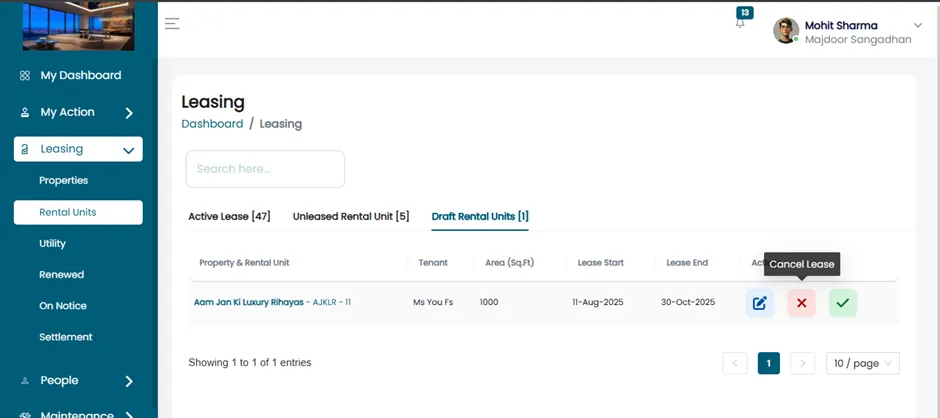Viewport: 940px width, 418px height.
Task: Go to My Dashboard menu item
Action: point(80,76)
